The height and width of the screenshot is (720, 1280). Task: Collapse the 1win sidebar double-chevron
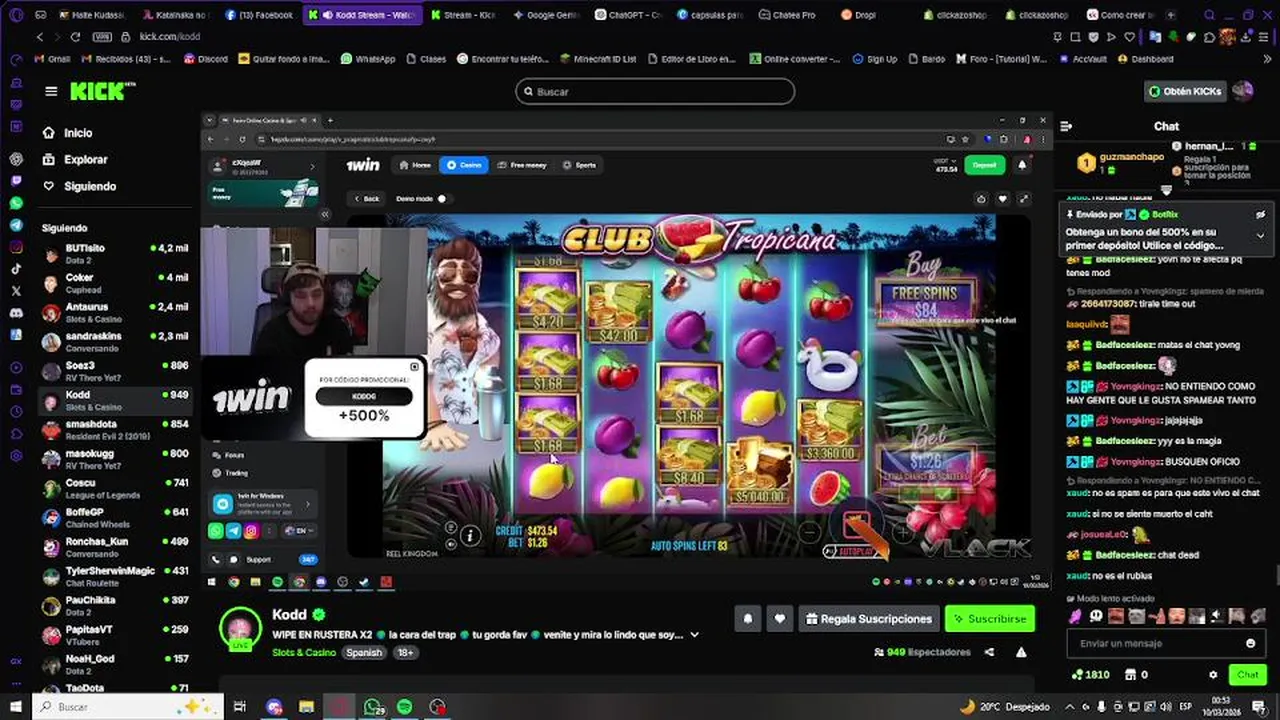(x=324, y=214)
